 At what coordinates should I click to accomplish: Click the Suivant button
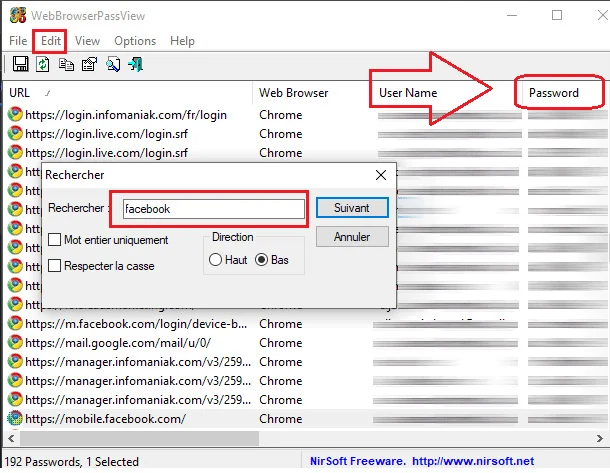[x=352, y=208]
